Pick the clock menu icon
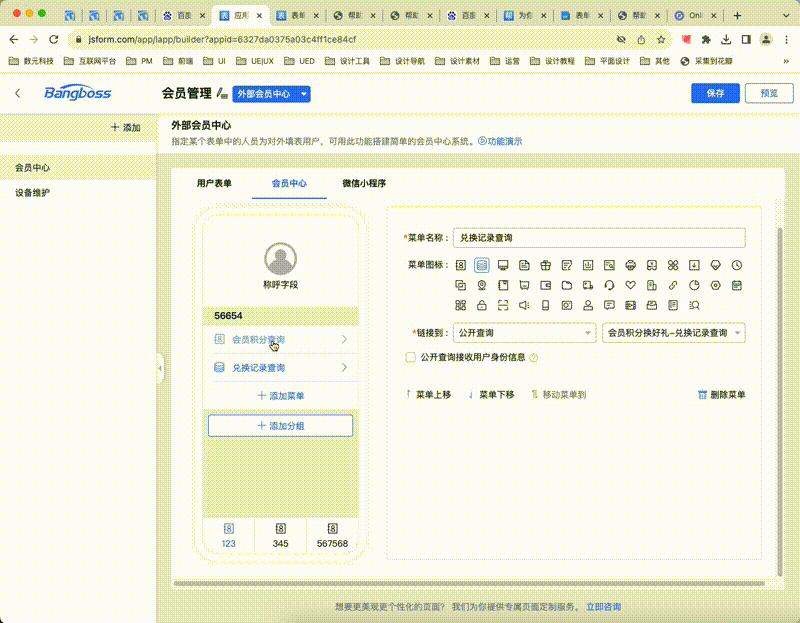This screenshot has width=800, height=623. pos(736,265)
